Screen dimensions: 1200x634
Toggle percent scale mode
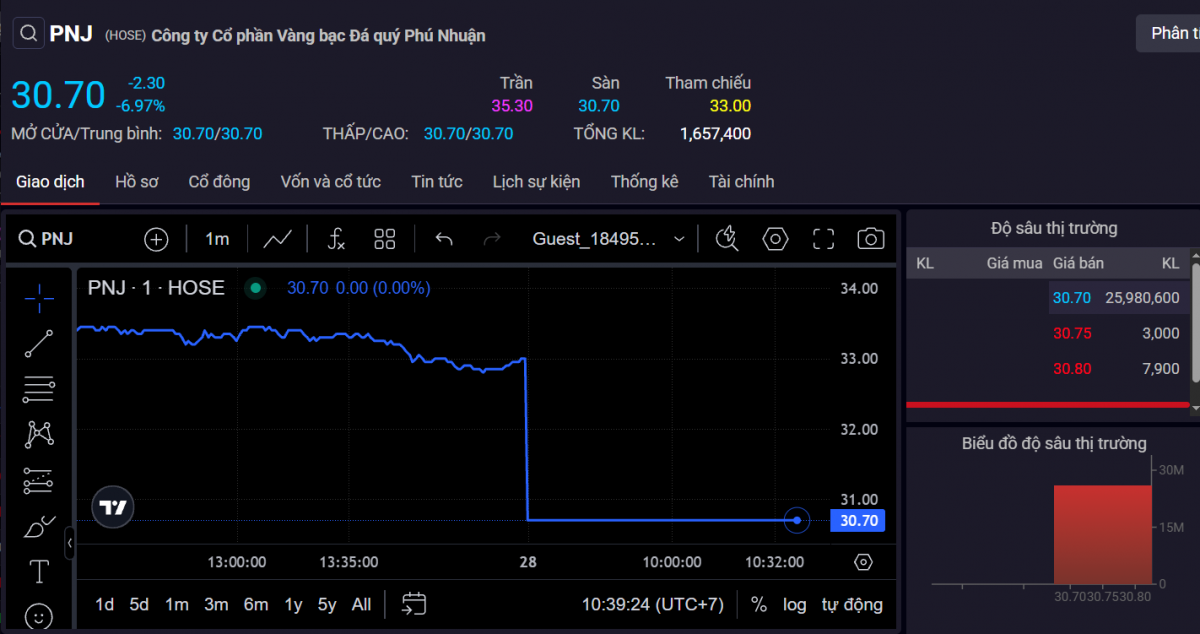(759, 604)
